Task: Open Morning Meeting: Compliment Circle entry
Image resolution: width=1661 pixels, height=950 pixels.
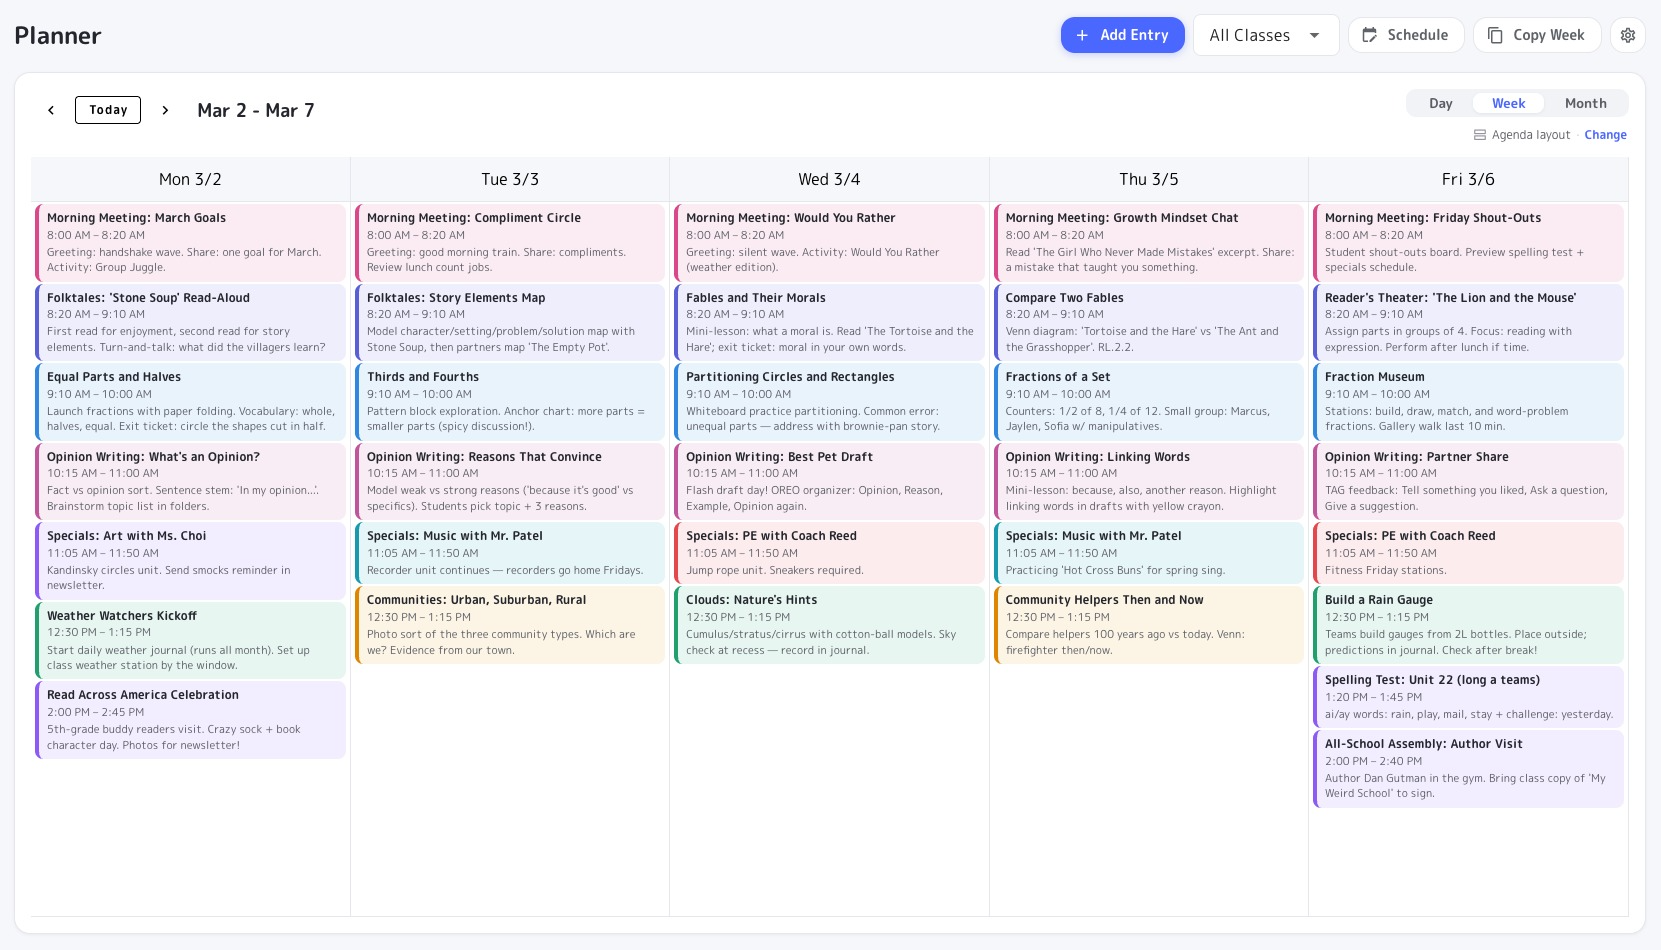Action: pyautogui.click(x=510, y=242)
